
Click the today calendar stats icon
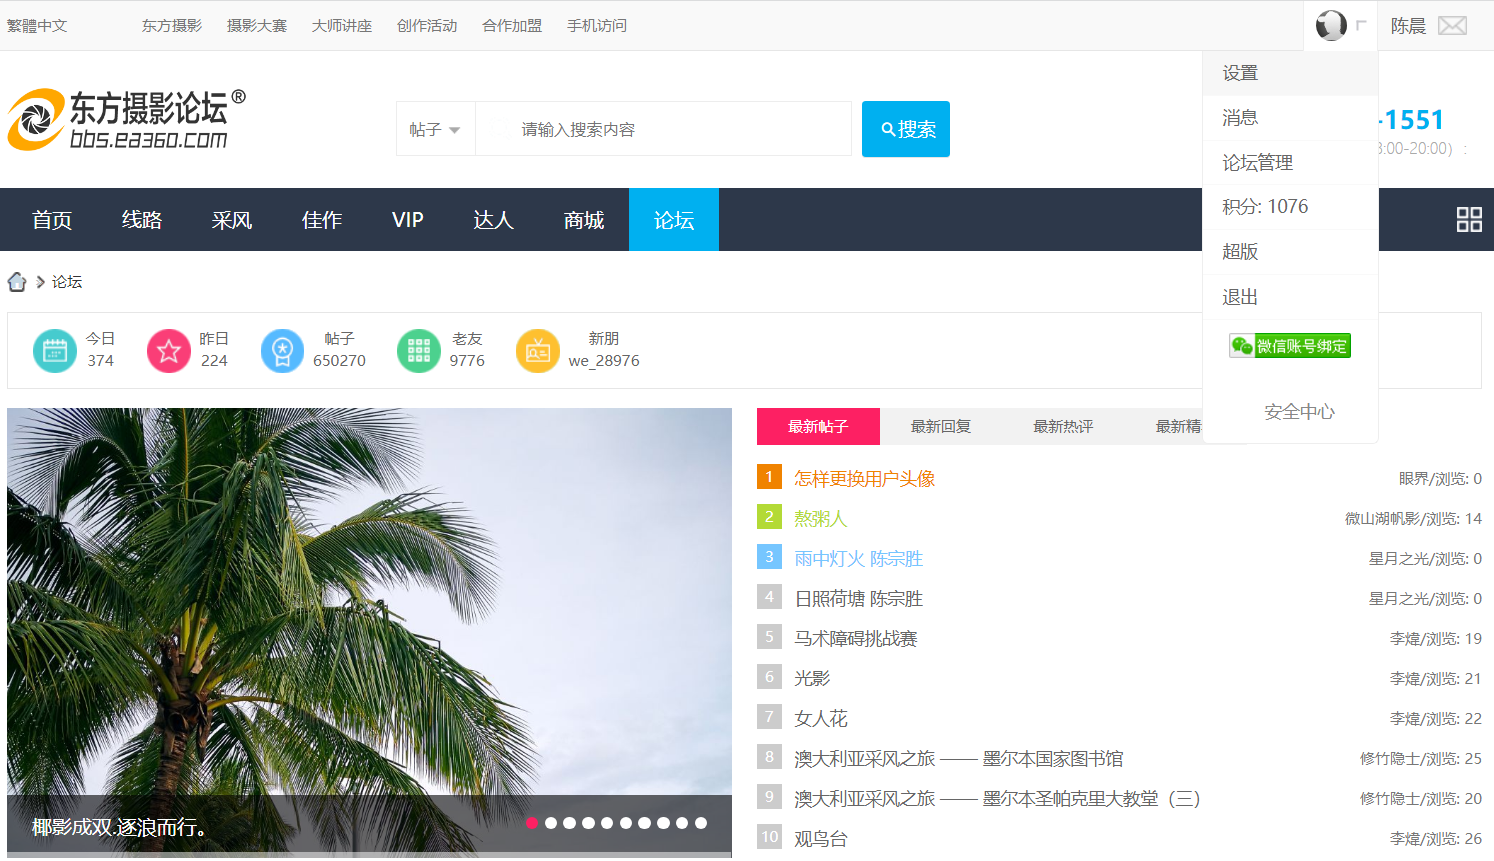[54, 351]
